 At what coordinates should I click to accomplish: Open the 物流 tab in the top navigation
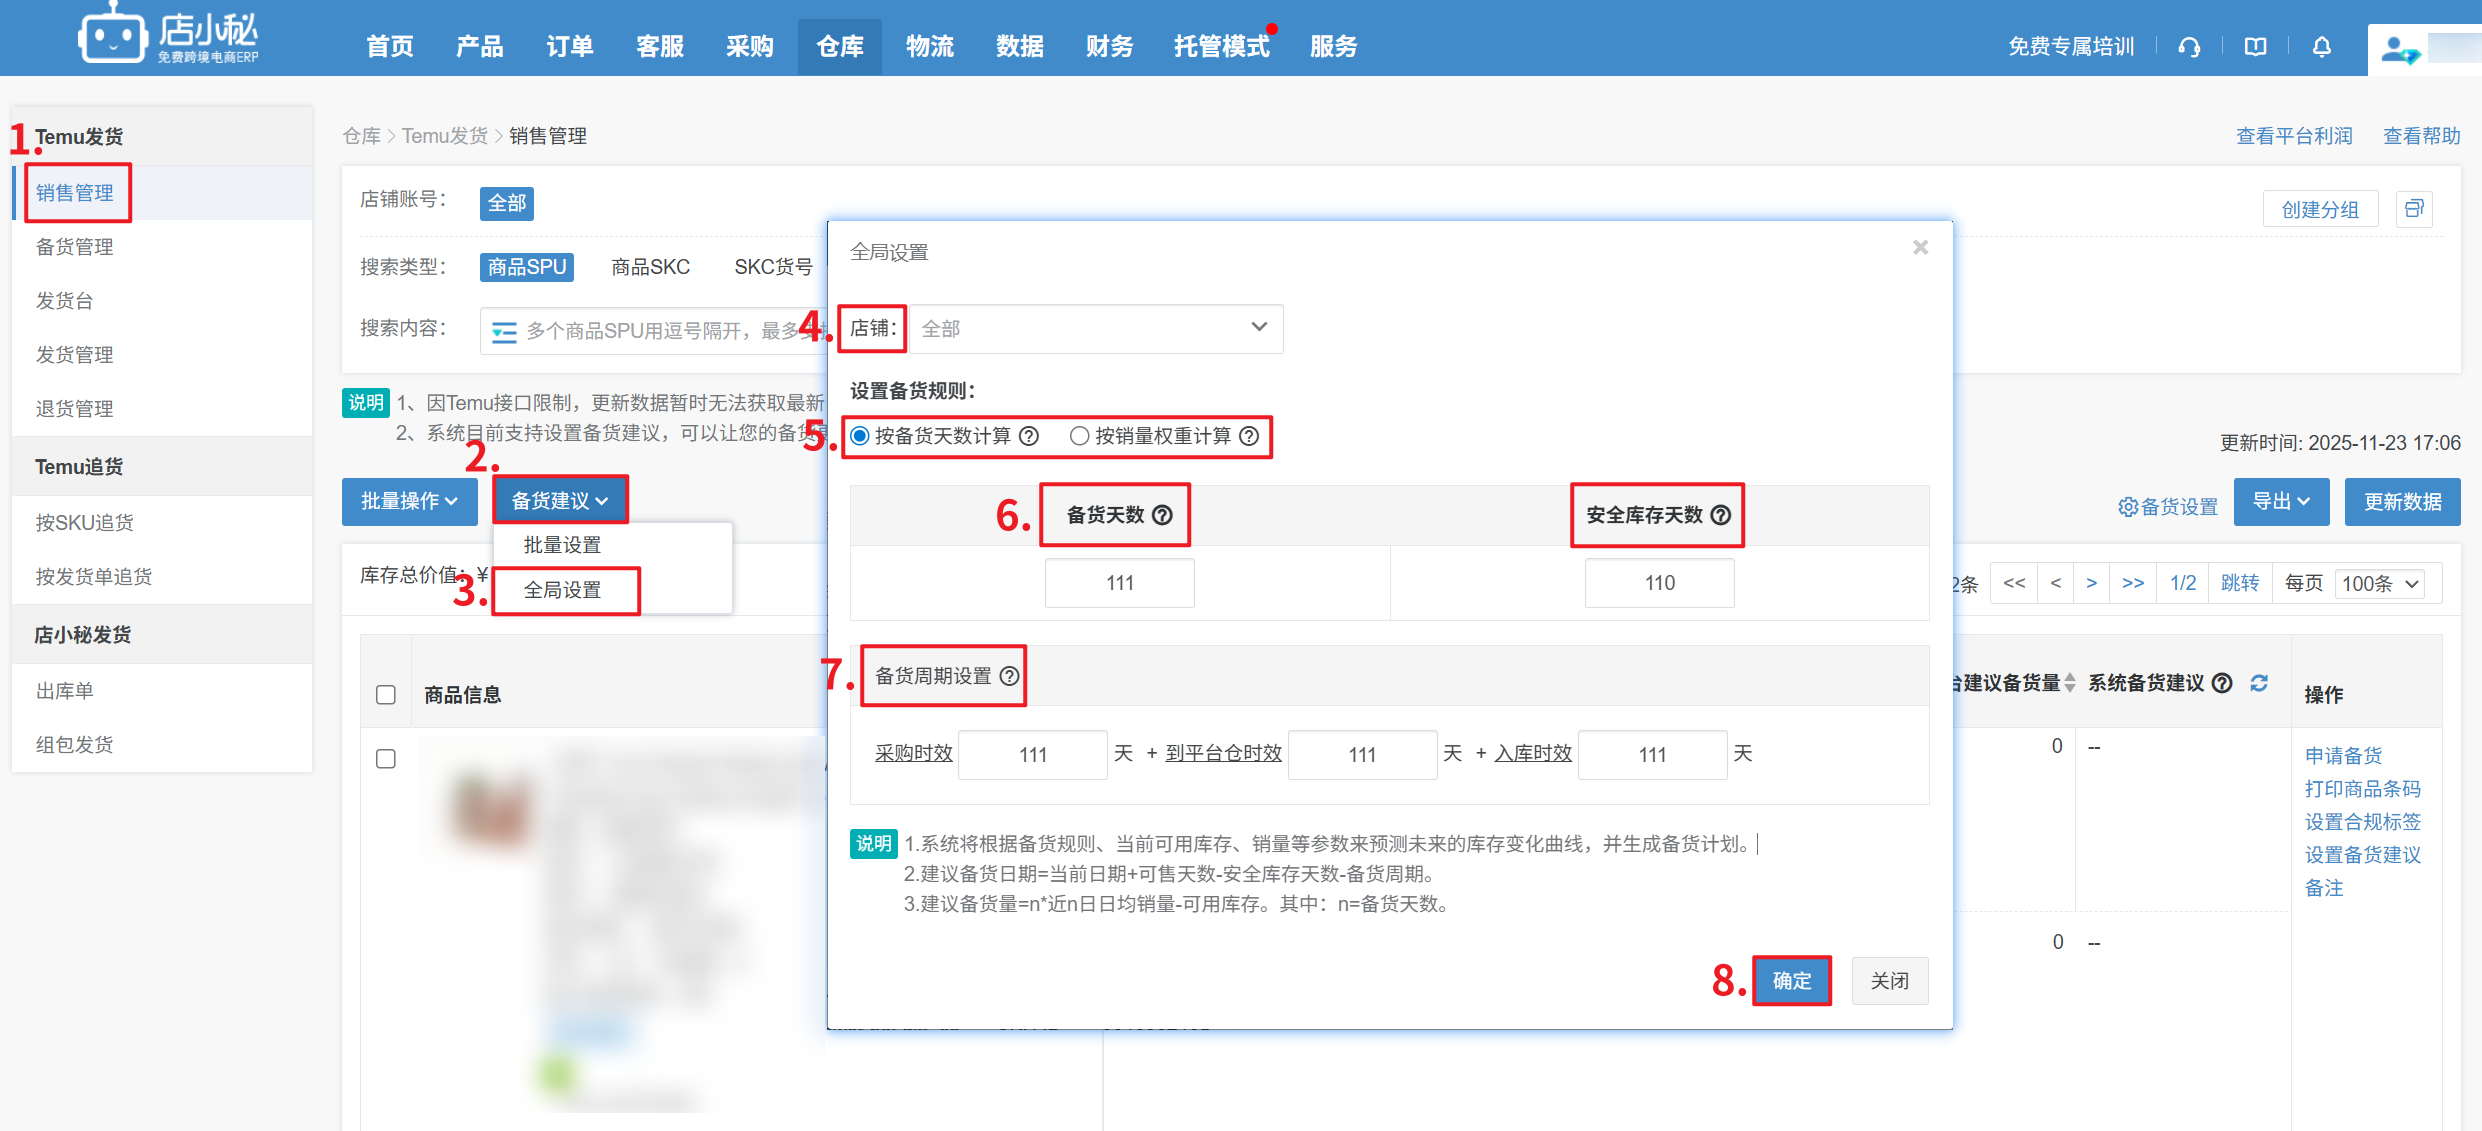pyautogui.click(x=929, y=46)
